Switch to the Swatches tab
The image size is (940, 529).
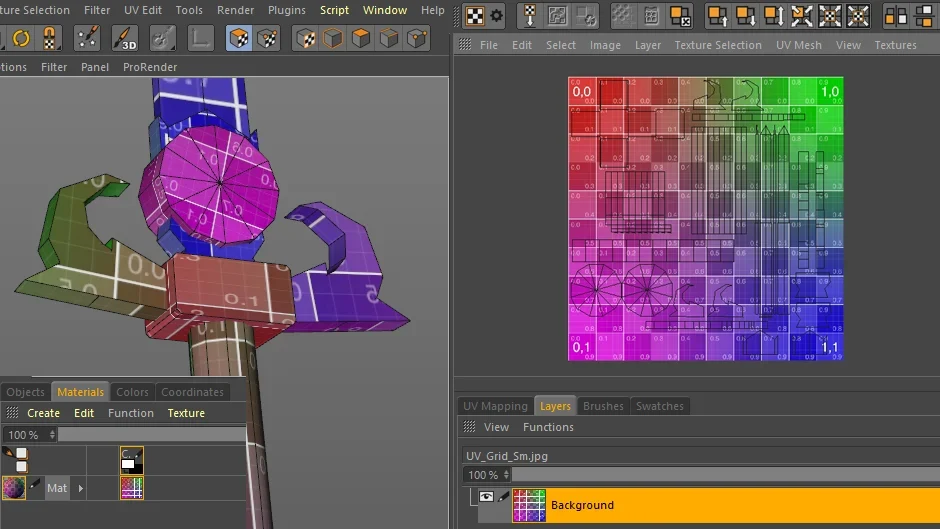click(x=659, y=406)
